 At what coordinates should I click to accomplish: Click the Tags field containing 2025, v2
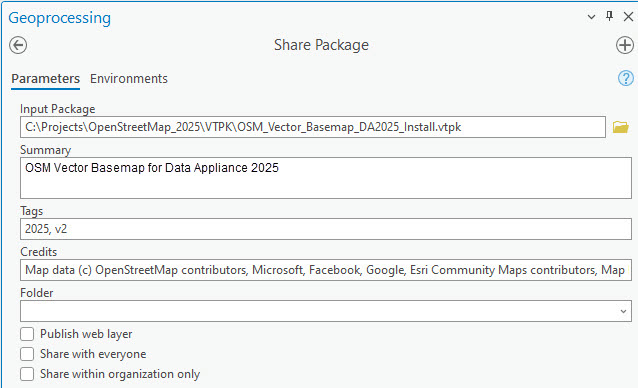[326, 229]
